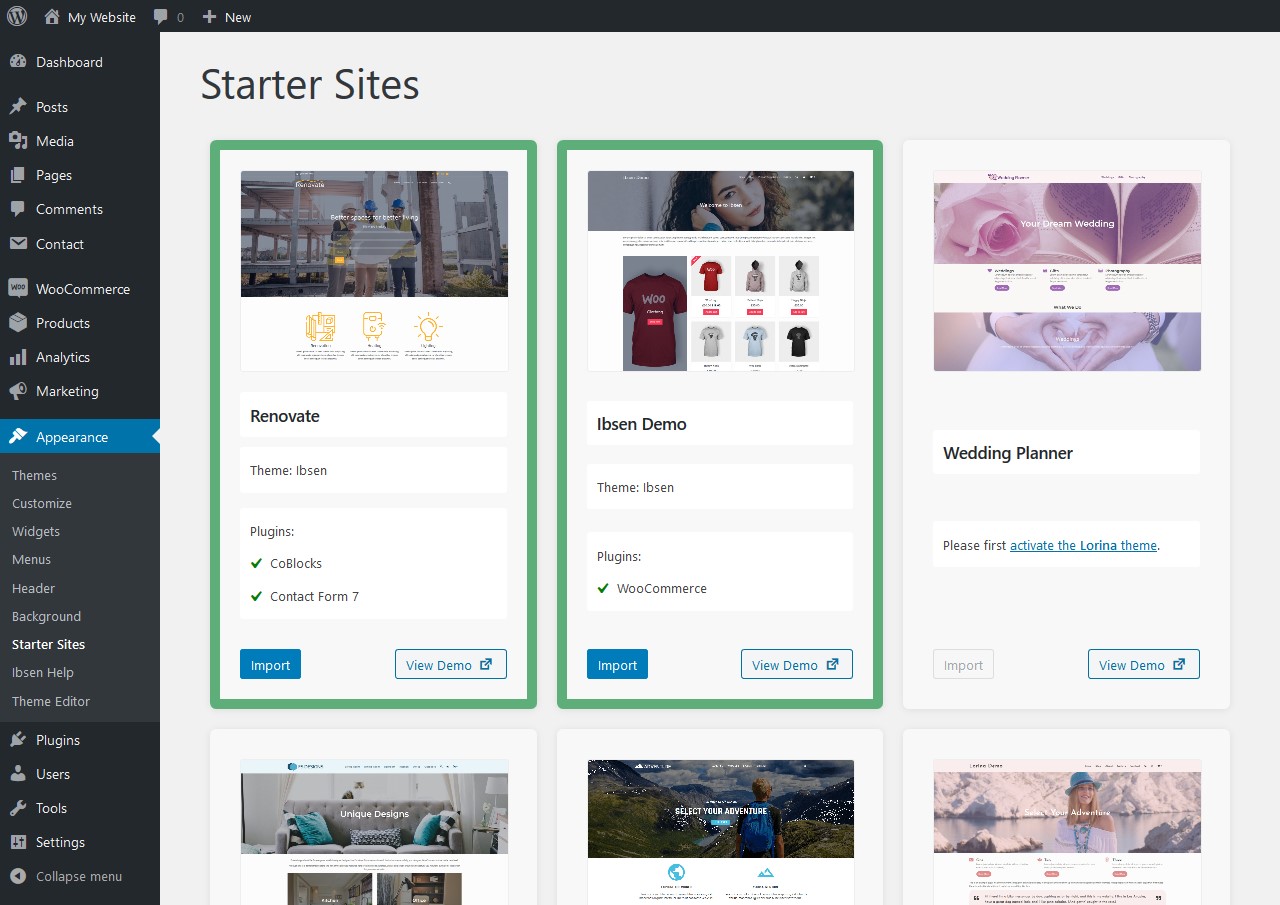Click activate the Lorina theme link
The image size is (1280, 905).
click(1083, 545)
